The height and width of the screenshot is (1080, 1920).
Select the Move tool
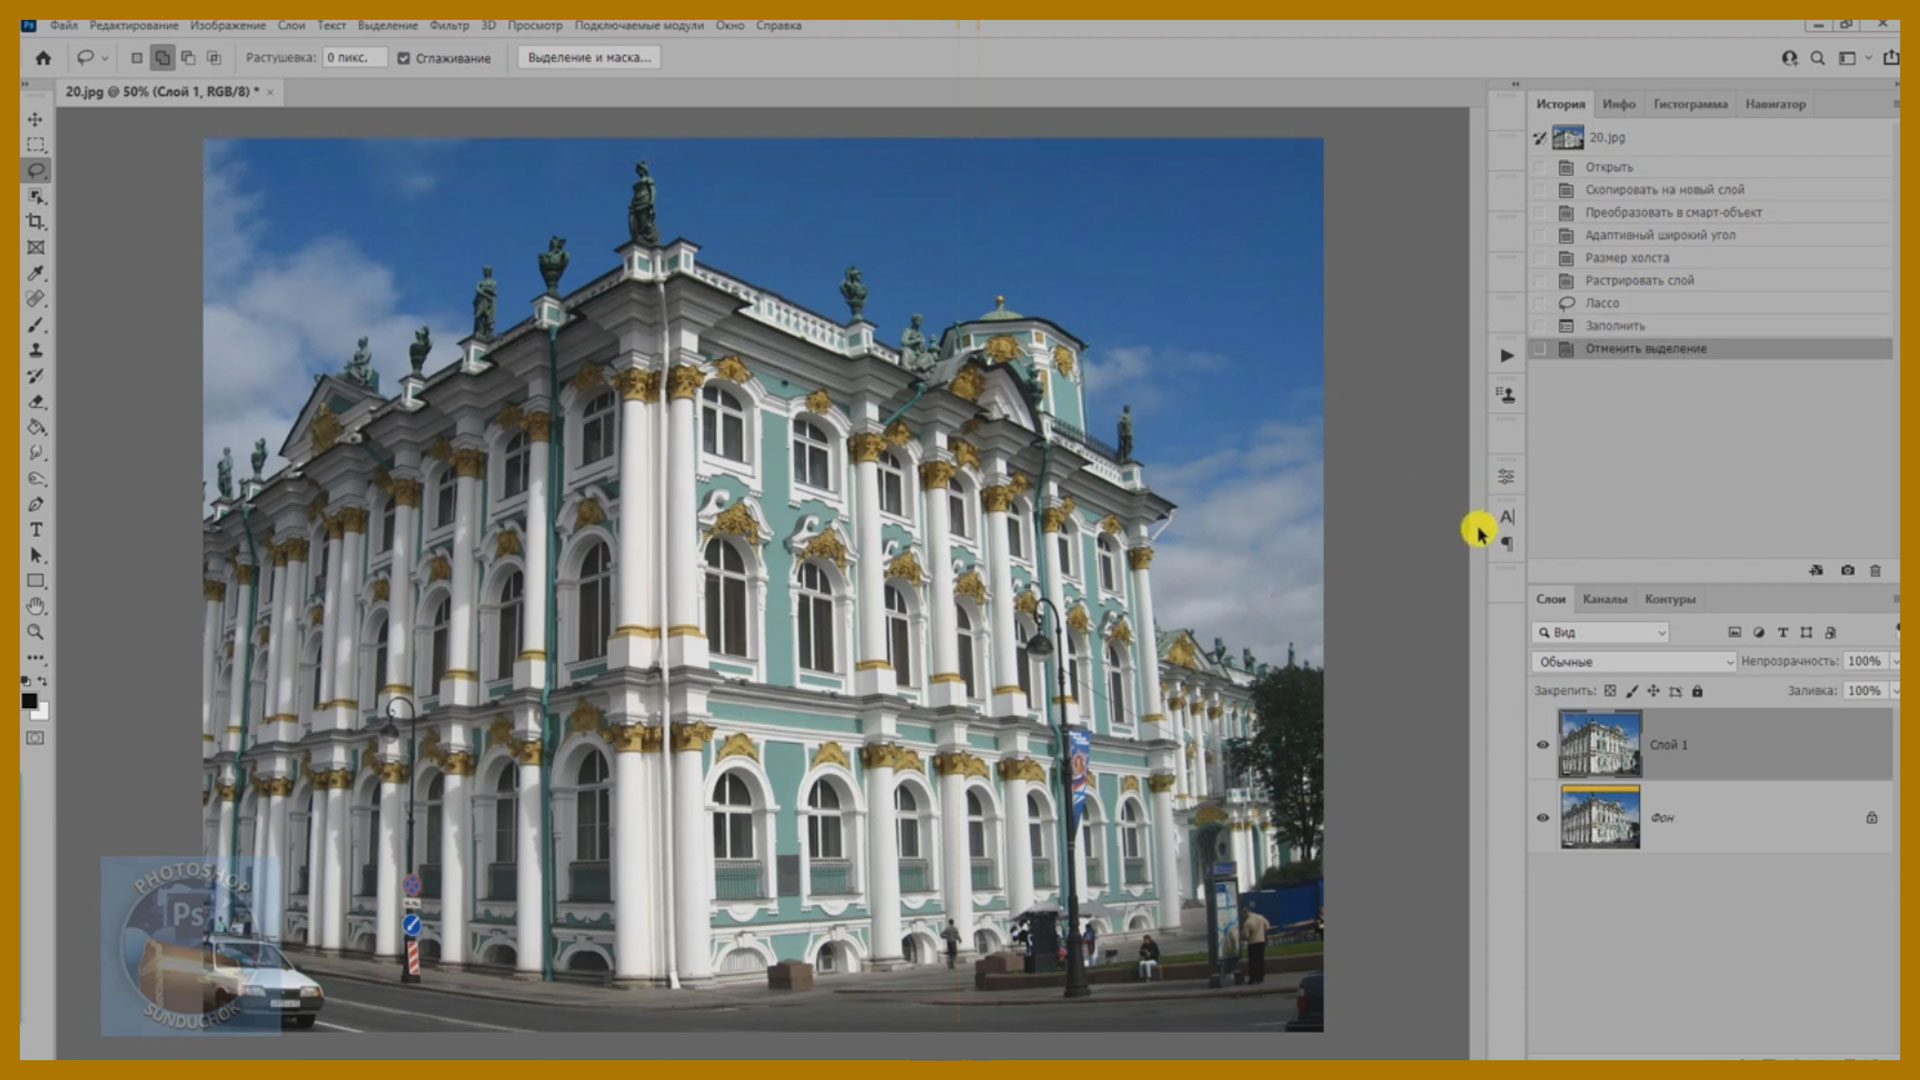(x=36, y=119)
